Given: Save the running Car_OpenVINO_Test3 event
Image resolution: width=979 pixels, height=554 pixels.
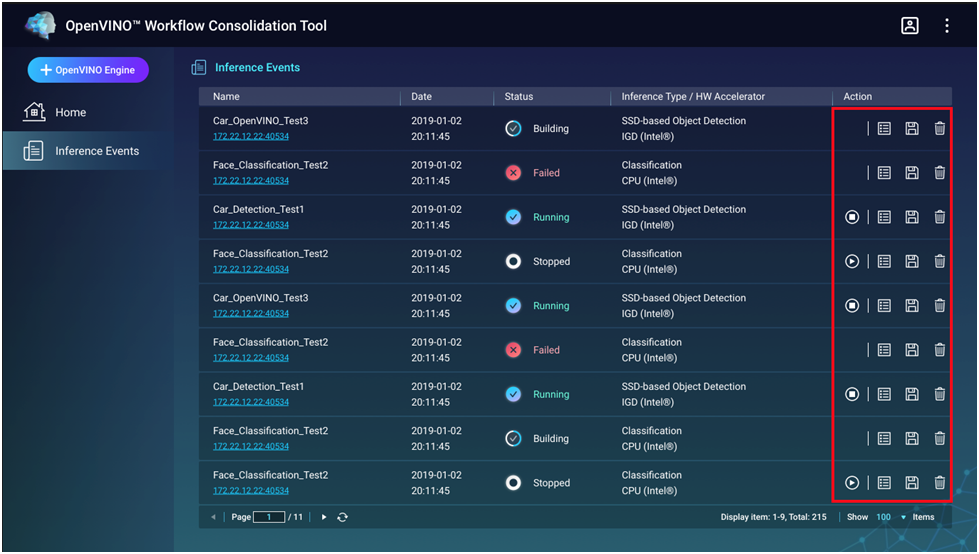Looking at the screenshot, I should point(911,306).
